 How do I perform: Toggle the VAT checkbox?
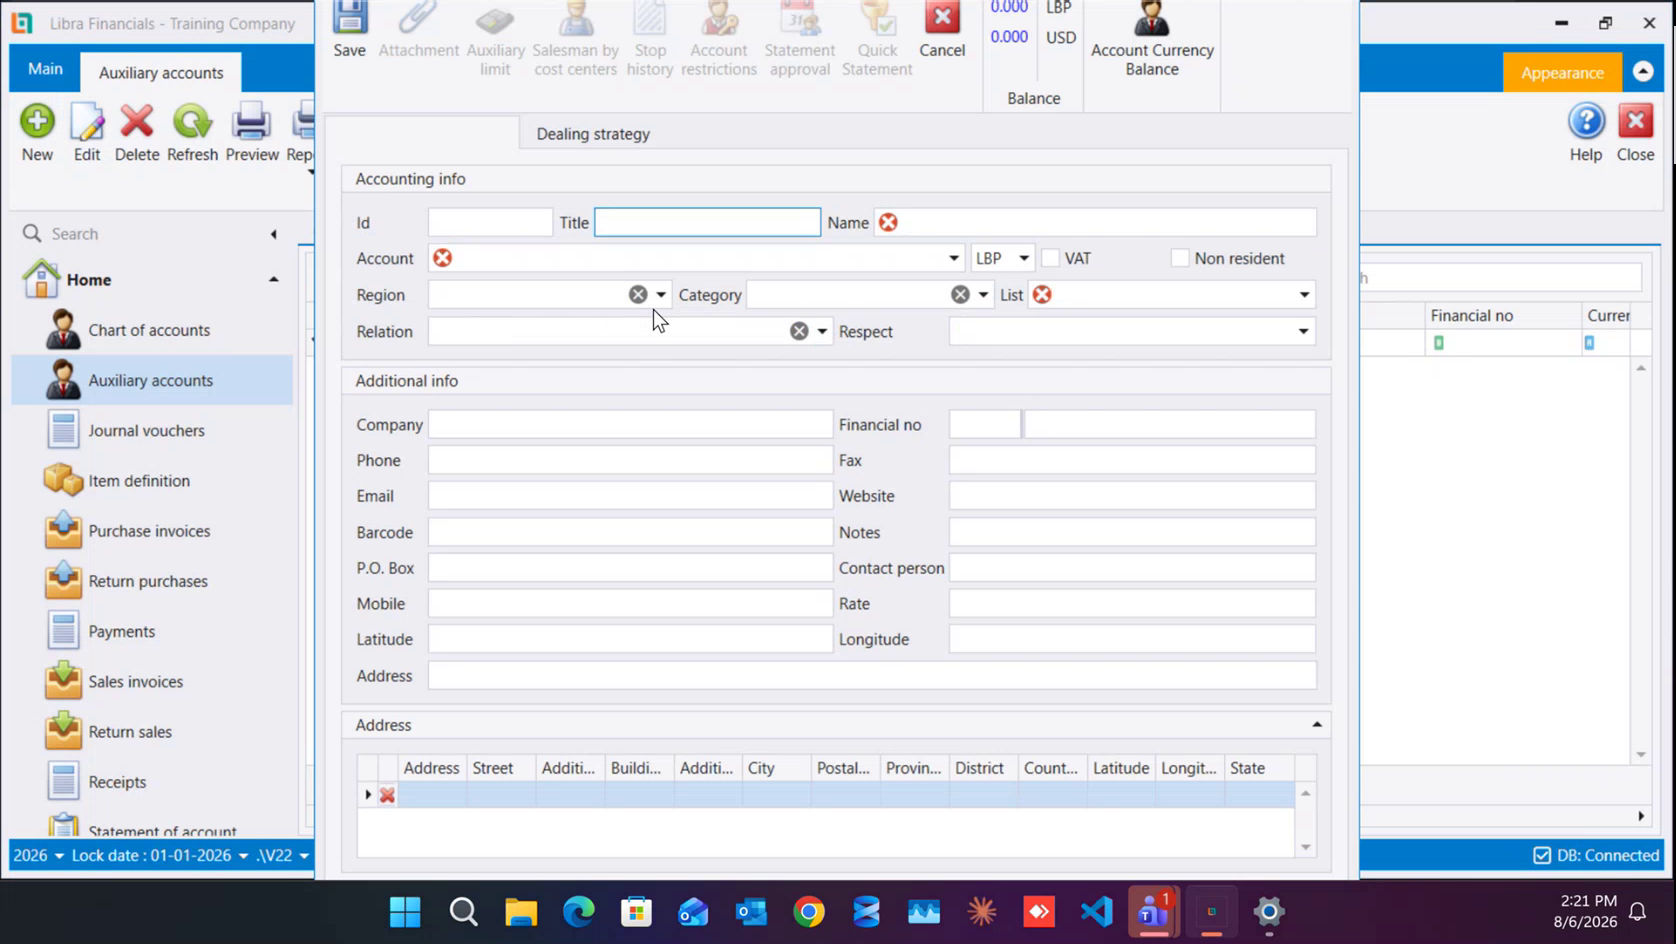pos(1050,258)
